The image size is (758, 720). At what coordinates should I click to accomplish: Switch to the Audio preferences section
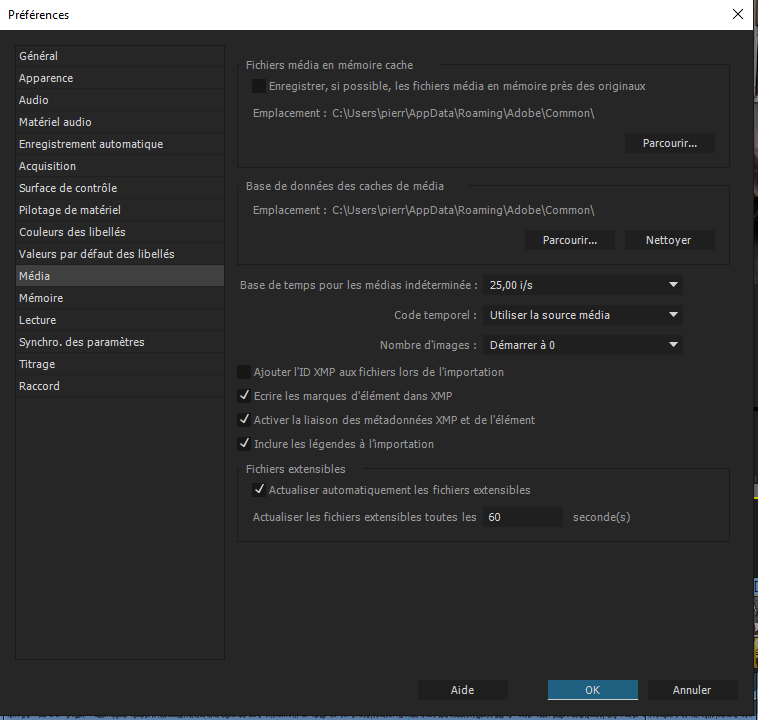click(x=34, y=100)
